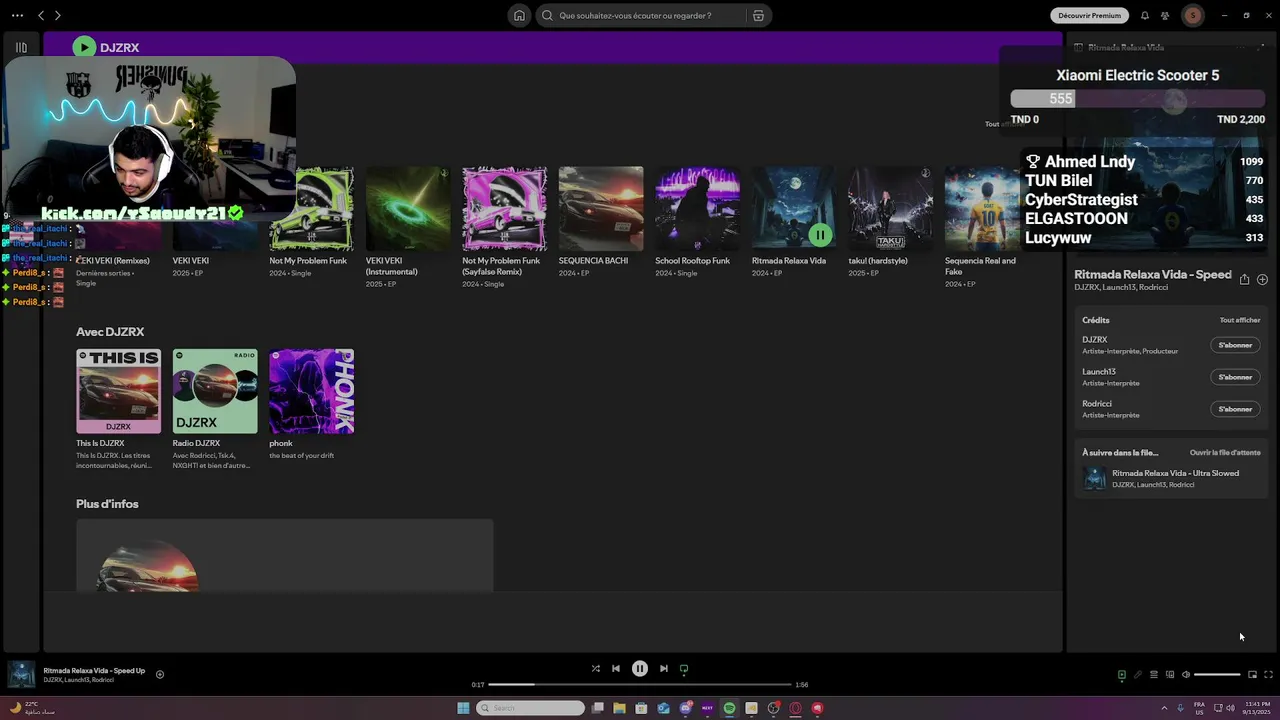Open taku! (hardstyle) cover
Viewport: 1280px width, 720px height.
point(890,209)
